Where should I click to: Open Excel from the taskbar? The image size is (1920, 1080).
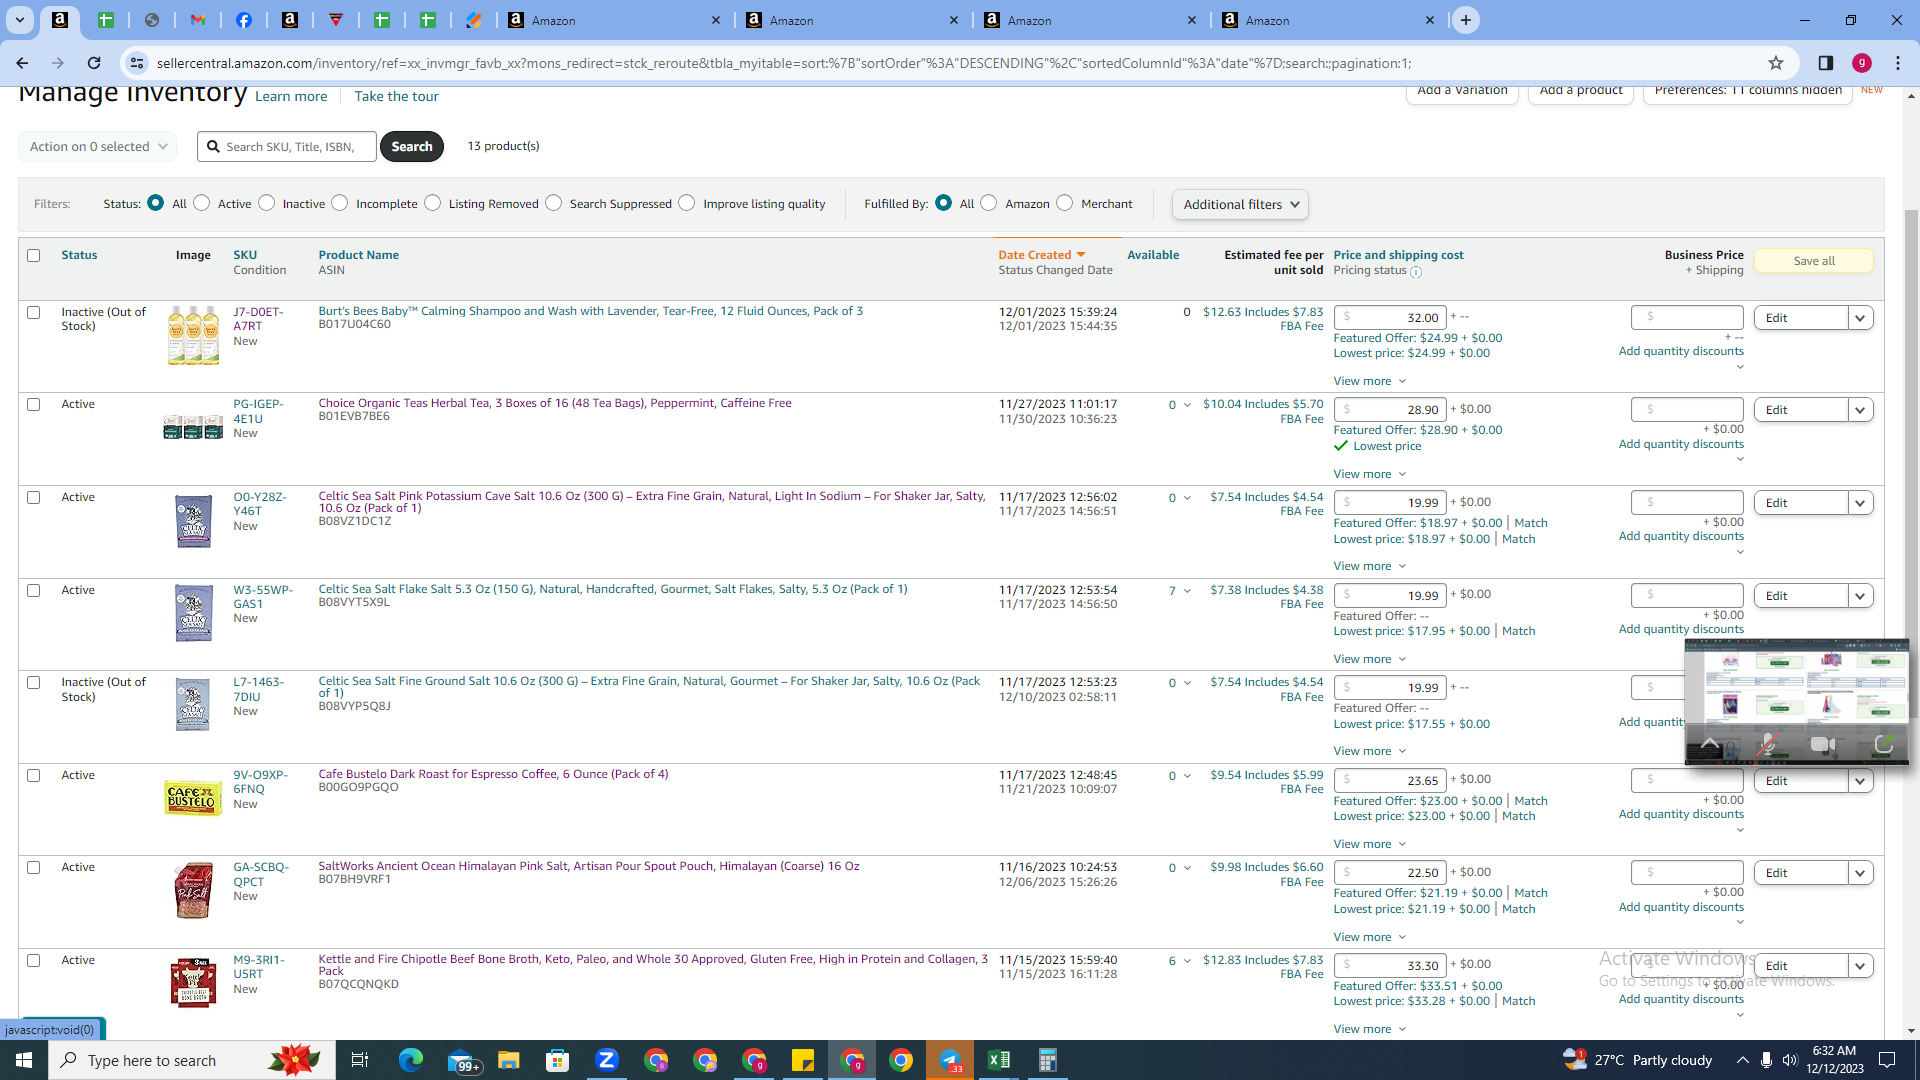pyautogui.click(x=999, y=1060)
